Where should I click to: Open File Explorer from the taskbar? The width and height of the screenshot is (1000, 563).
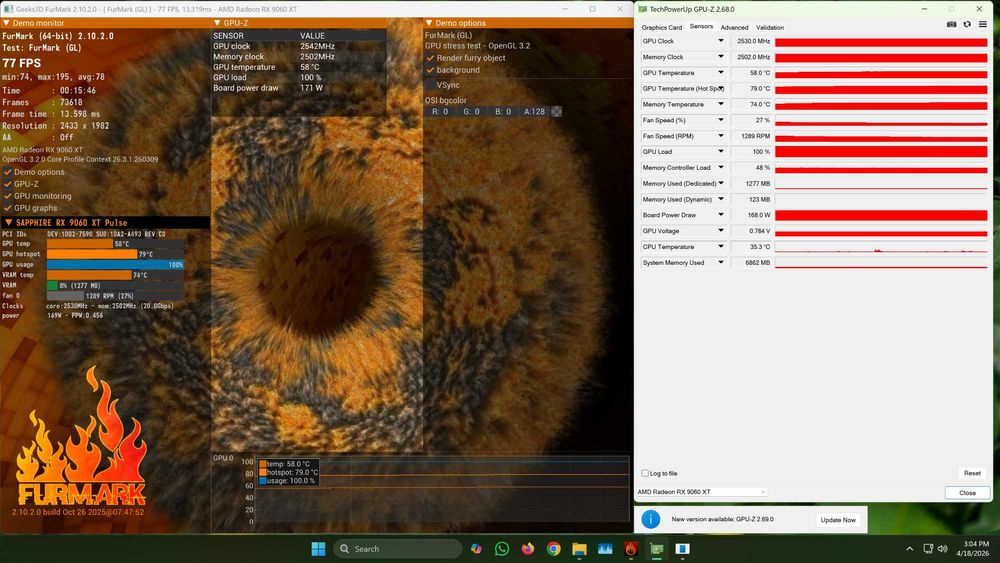tap(579, 548)
